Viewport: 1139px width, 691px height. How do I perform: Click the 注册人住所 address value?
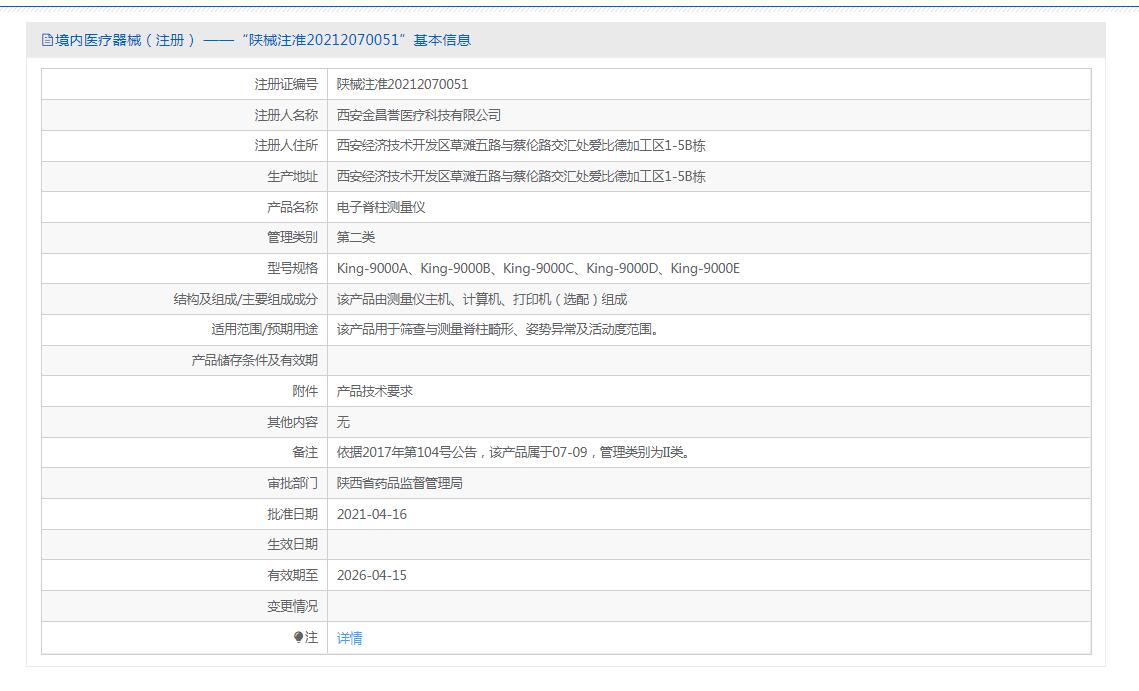click(521, 145)
